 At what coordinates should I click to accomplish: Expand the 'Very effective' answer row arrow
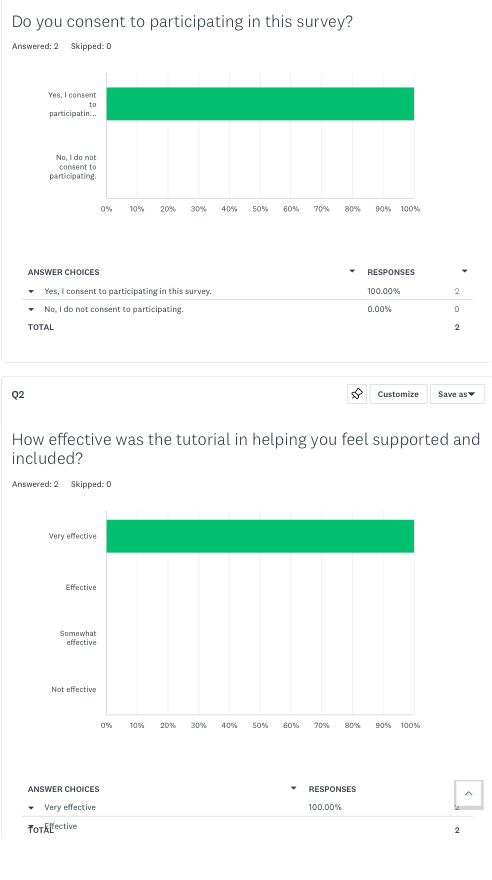tap(31, 808)
